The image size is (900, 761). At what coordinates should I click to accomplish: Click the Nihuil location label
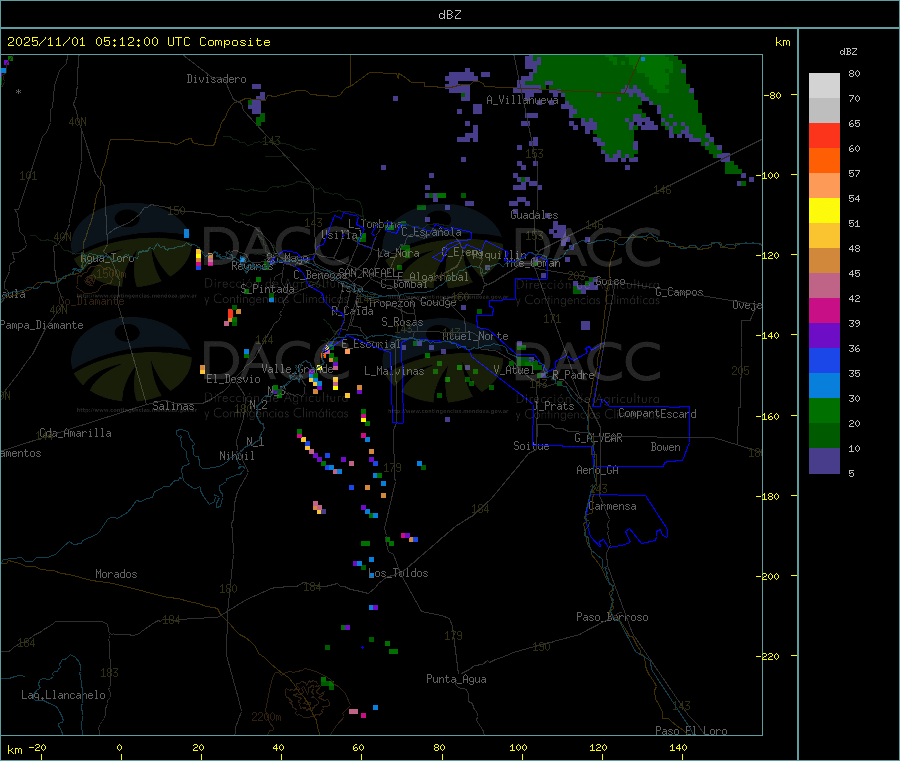(237, 456)
